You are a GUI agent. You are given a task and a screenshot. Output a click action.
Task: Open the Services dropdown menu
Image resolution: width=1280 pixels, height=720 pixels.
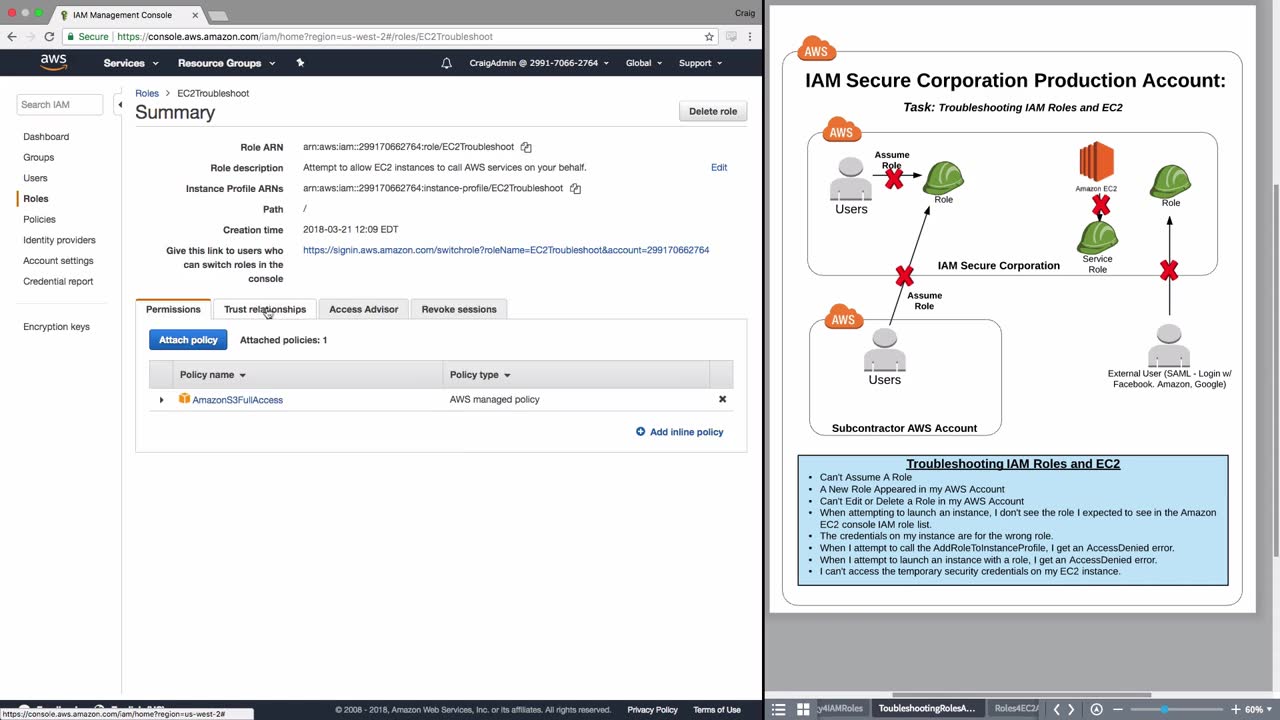pos(131,63)
